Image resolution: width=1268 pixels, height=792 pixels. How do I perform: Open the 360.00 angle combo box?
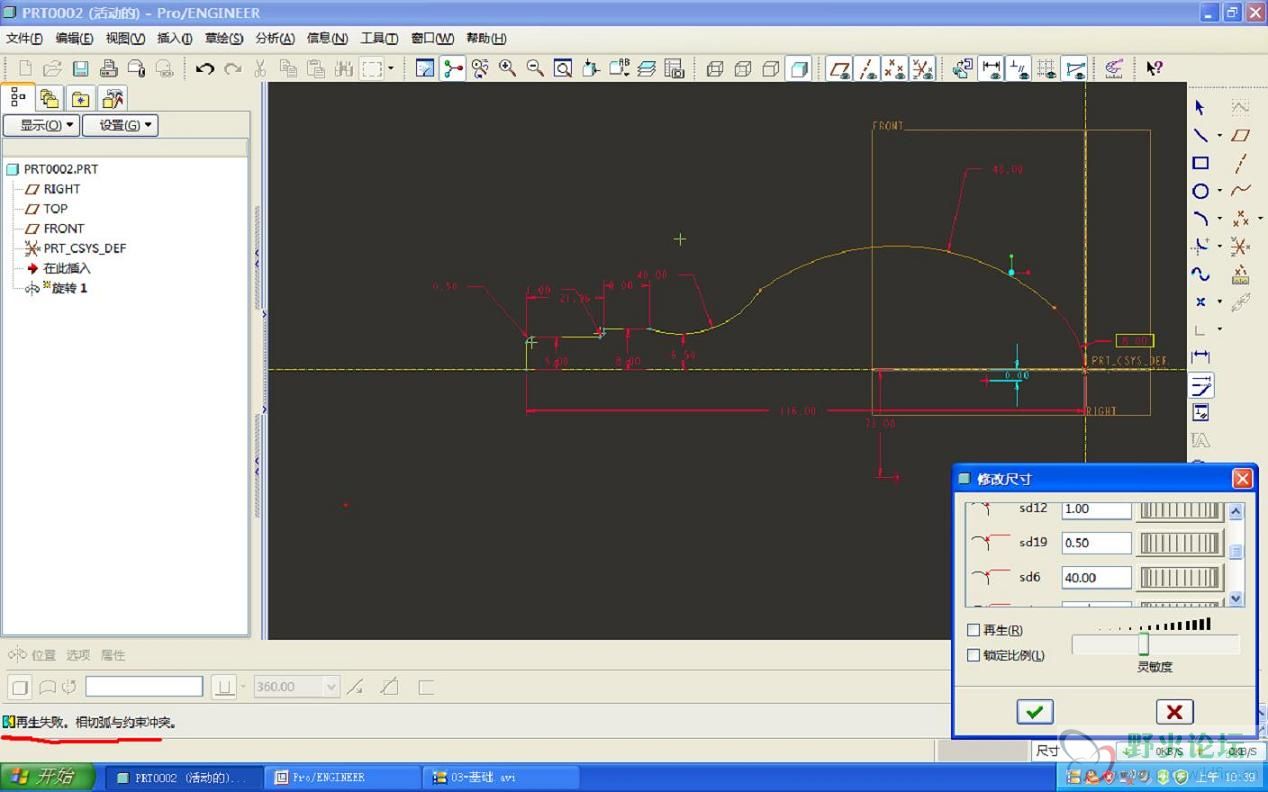(297, 687)
